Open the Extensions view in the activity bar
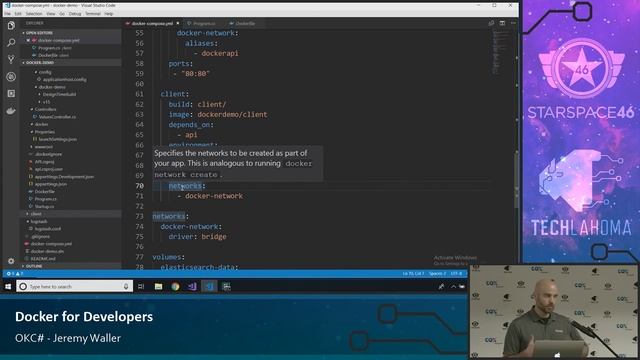The image size is (640, 360). (x=11, y=93)
